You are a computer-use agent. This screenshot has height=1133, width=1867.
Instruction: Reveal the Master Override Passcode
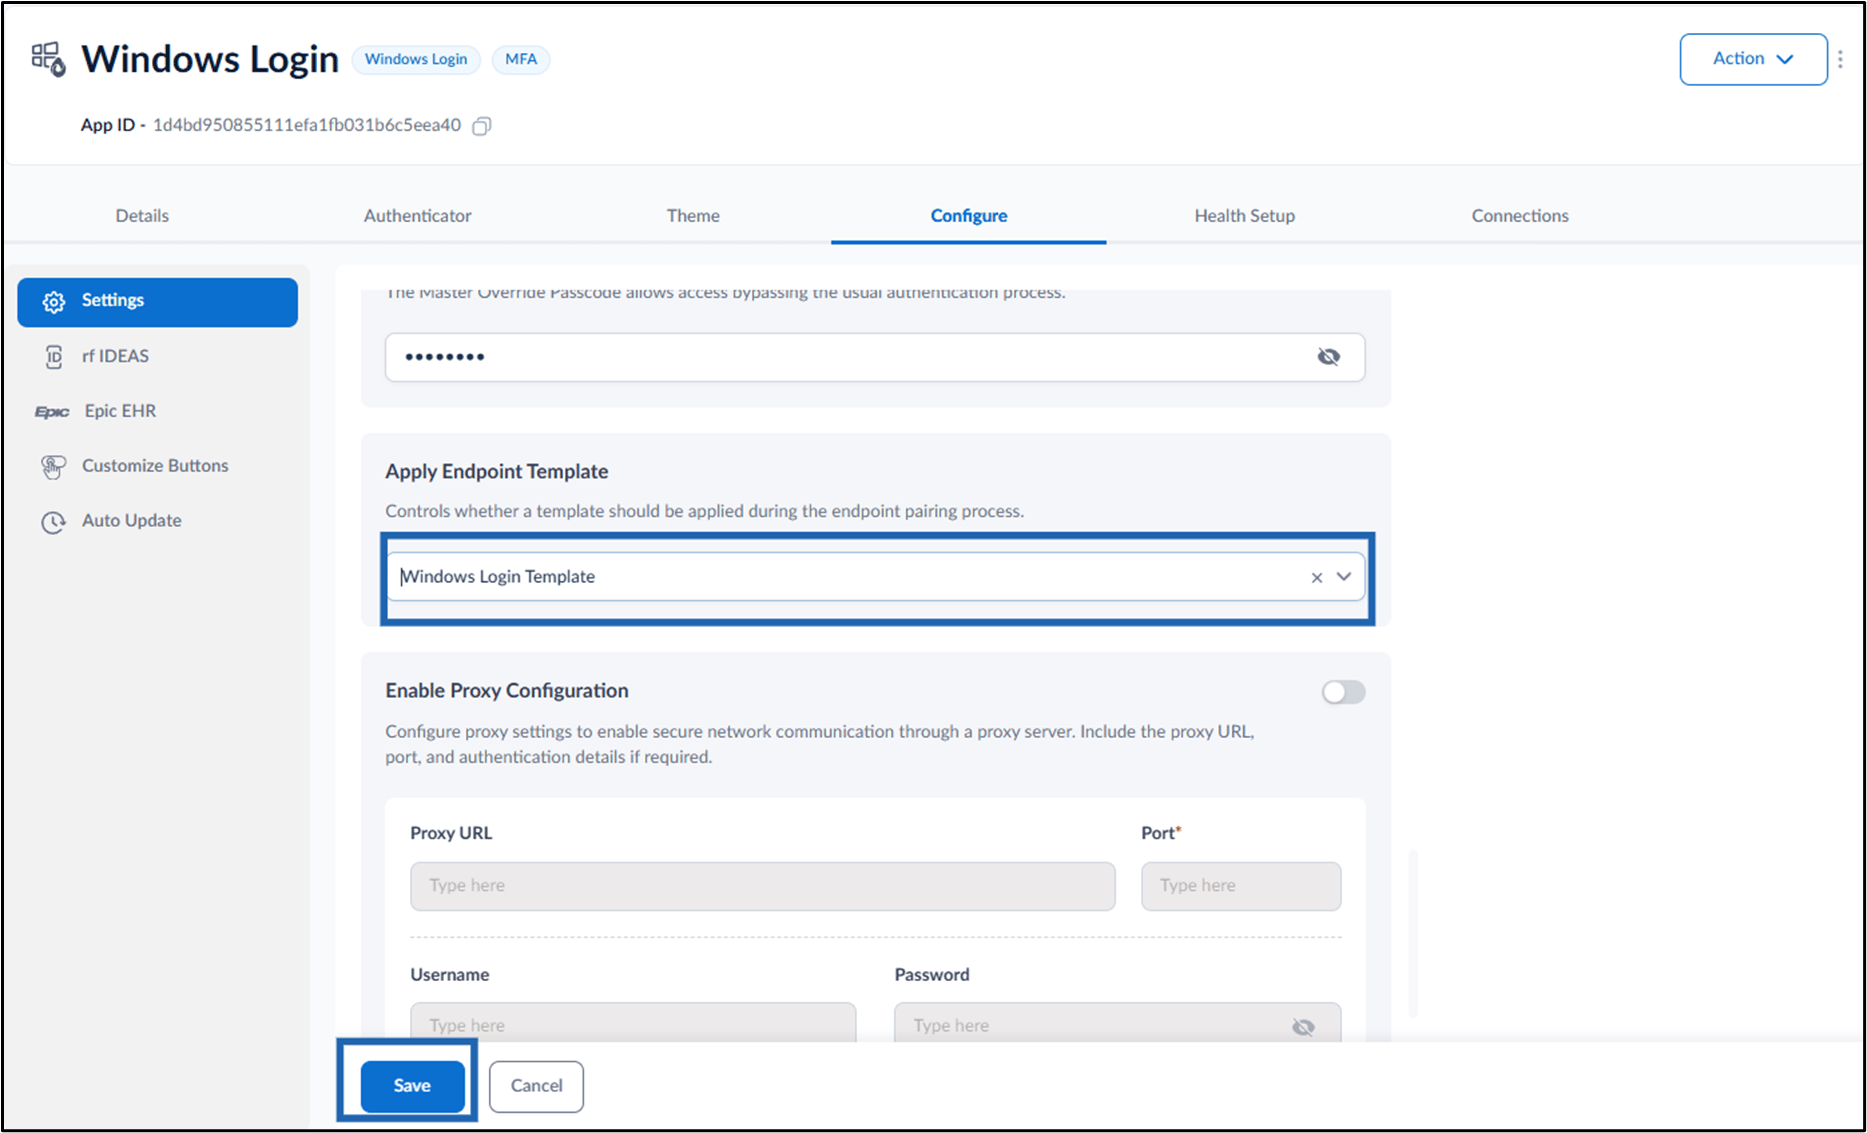coord(1328,357)
